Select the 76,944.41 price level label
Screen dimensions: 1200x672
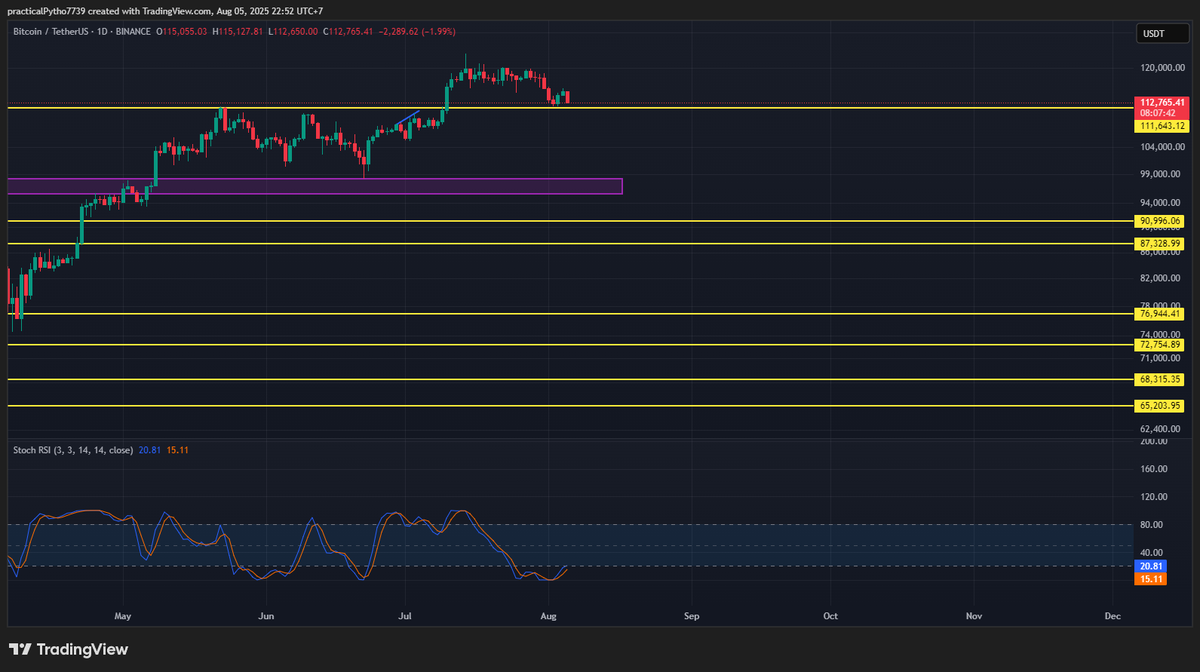(x=1161, y=314)
